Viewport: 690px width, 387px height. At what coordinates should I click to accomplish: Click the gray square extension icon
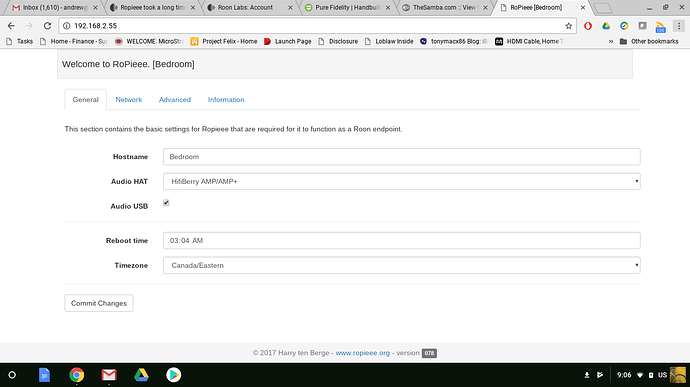(x=642, y=26)
